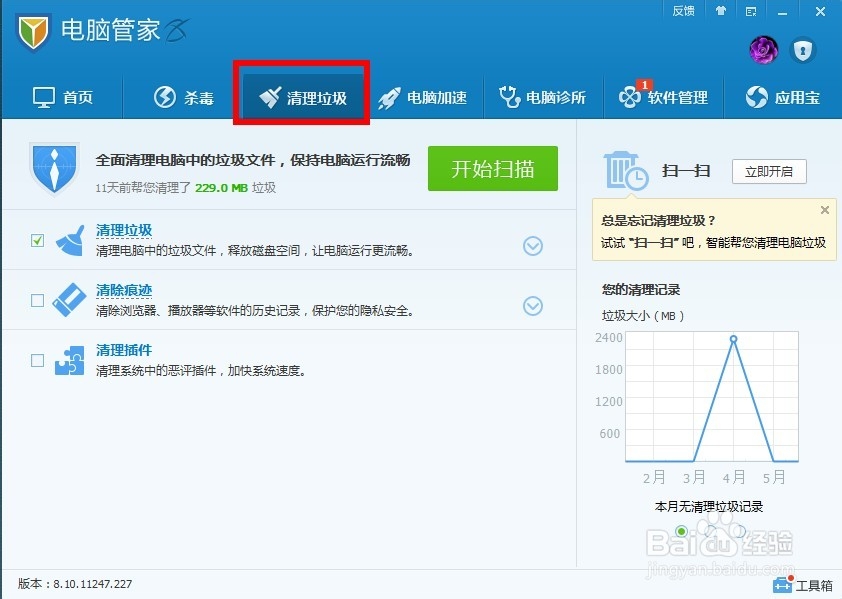
Task: Click the monitor icon on 首页 tab
Action: [43, 98]
